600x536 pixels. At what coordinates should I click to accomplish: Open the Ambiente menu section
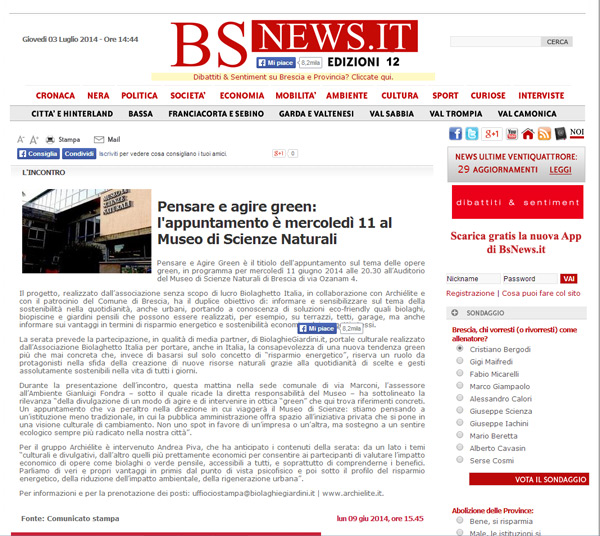coord(347,96)
